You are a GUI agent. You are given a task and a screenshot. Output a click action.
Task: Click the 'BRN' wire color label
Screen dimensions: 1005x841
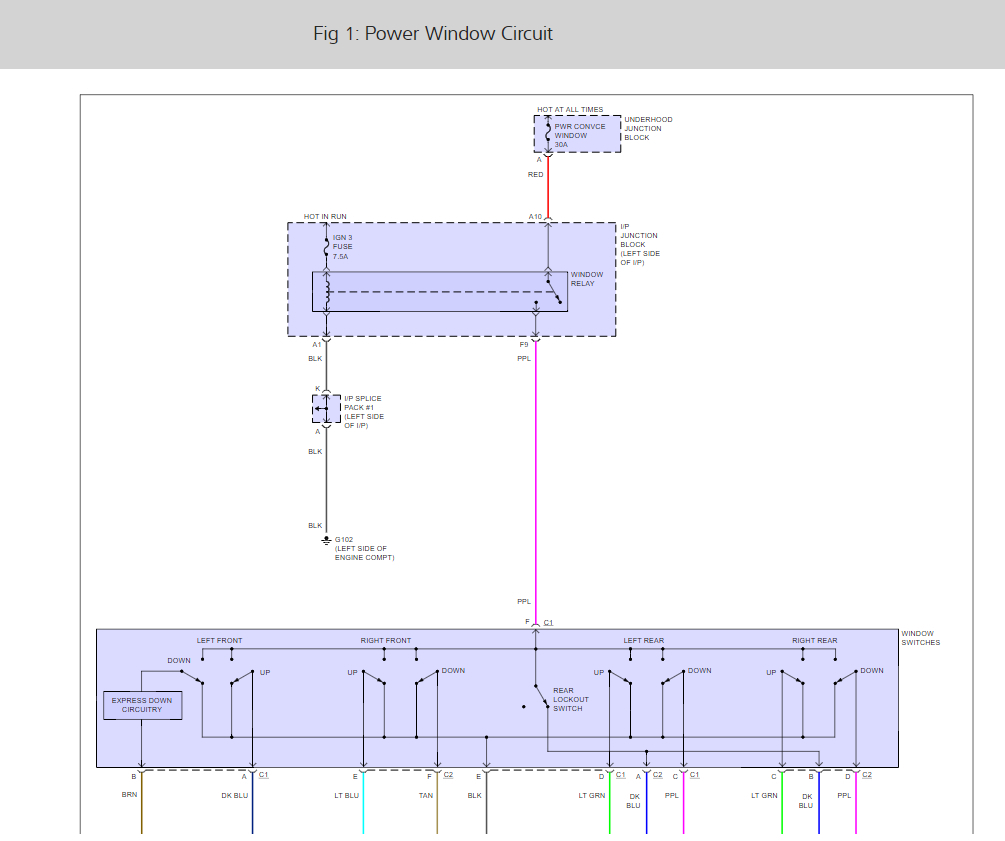tap(129, 794)
